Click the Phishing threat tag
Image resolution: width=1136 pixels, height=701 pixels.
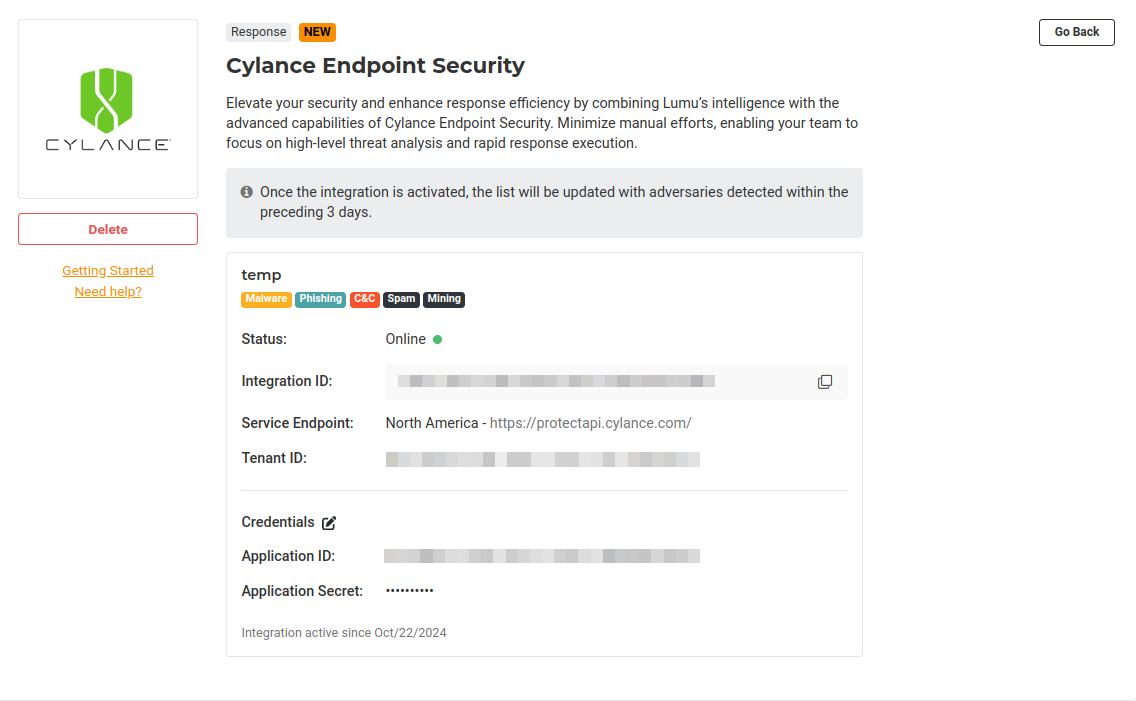[321, 299]
